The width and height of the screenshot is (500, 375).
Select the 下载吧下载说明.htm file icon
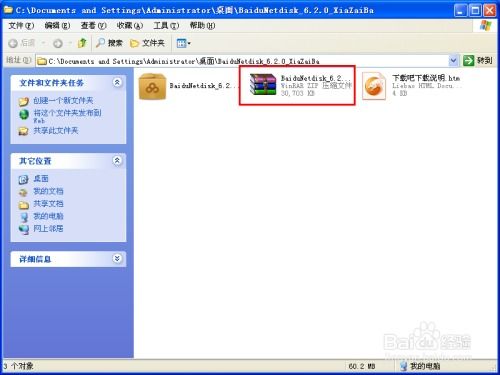click(x=374, y=86)
